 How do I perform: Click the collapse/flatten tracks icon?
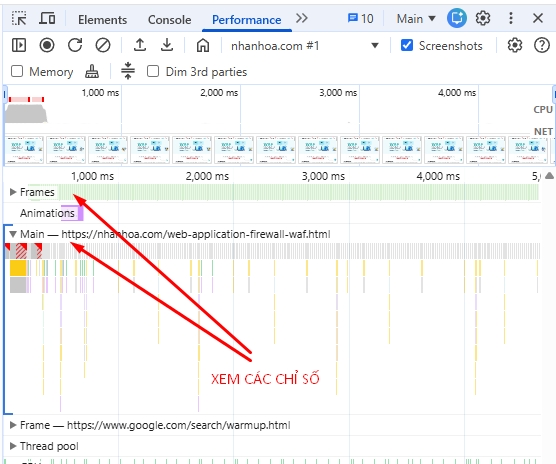128,71
